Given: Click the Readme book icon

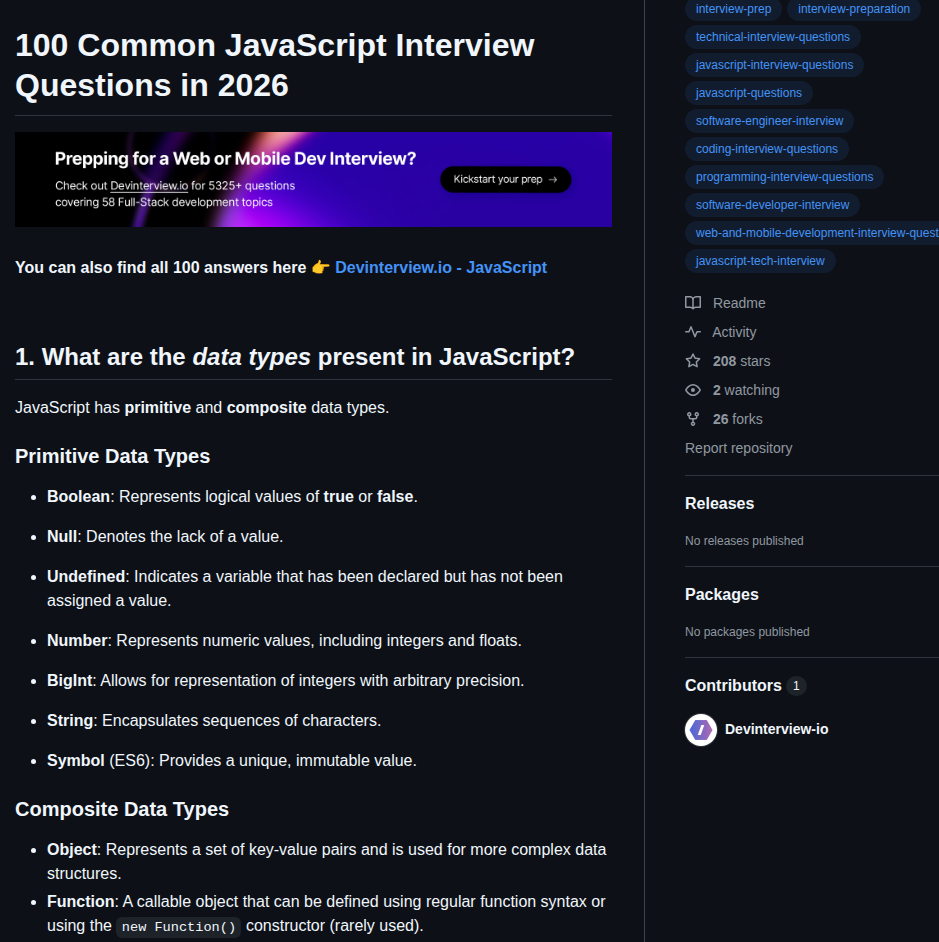Looking at the screenshot, I should pyautogui.click(x=693, y=303).
